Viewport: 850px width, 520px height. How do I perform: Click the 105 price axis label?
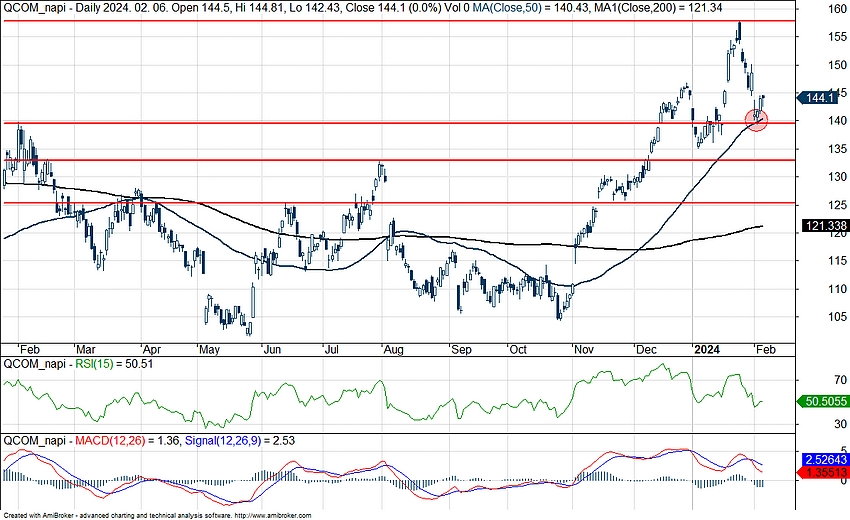(838, 317)
